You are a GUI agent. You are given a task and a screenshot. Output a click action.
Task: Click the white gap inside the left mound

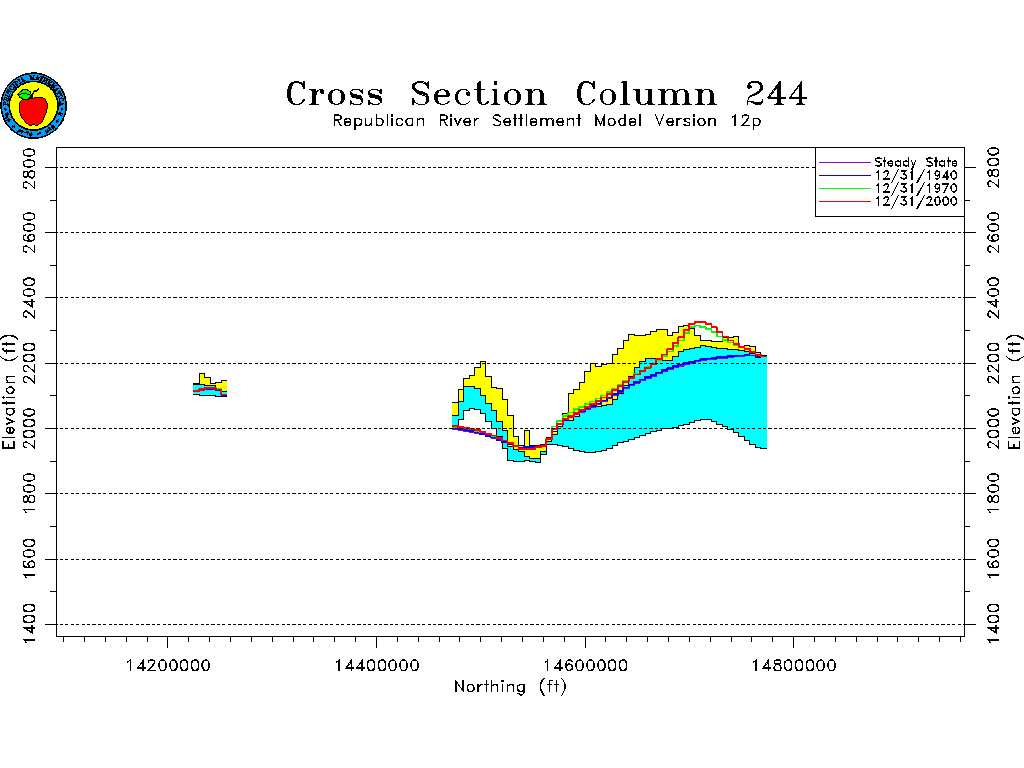(x=475, y=420)
